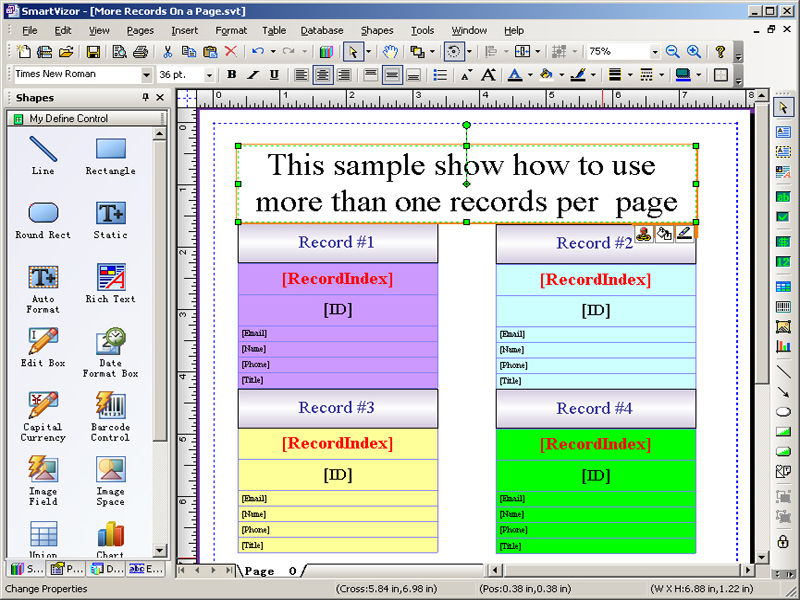
Task: Delete with the red X icon
Action: [x=231, y=52]
